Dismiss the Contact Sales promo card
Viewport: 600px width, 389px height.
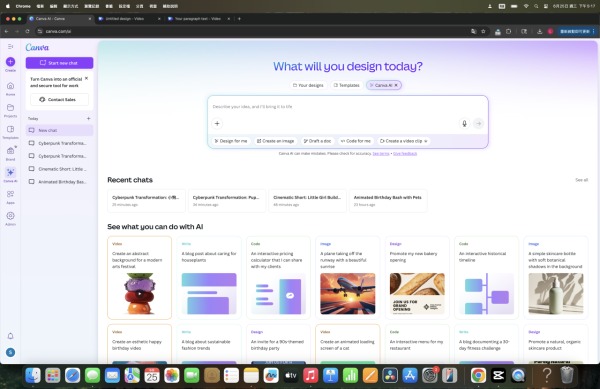[x=86, y=78]
